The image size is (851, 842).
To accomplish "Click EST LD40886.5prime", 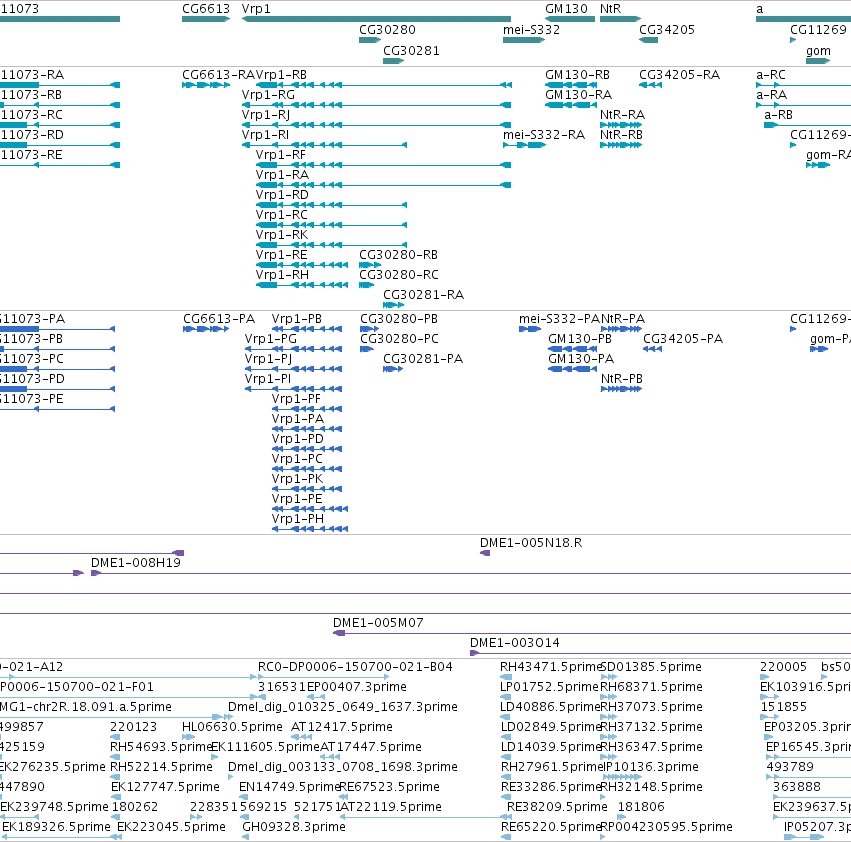I will [506, 717].
